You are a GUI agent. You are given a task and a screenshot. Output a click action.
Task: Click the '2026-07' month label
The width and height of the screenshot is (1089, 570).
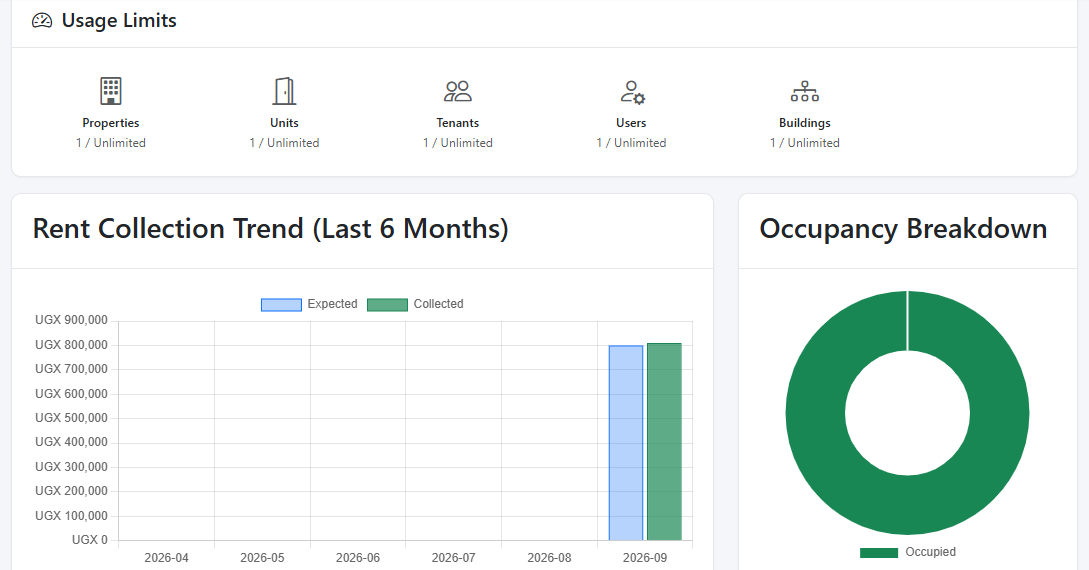pyautogui.click(x=454, y=558)
